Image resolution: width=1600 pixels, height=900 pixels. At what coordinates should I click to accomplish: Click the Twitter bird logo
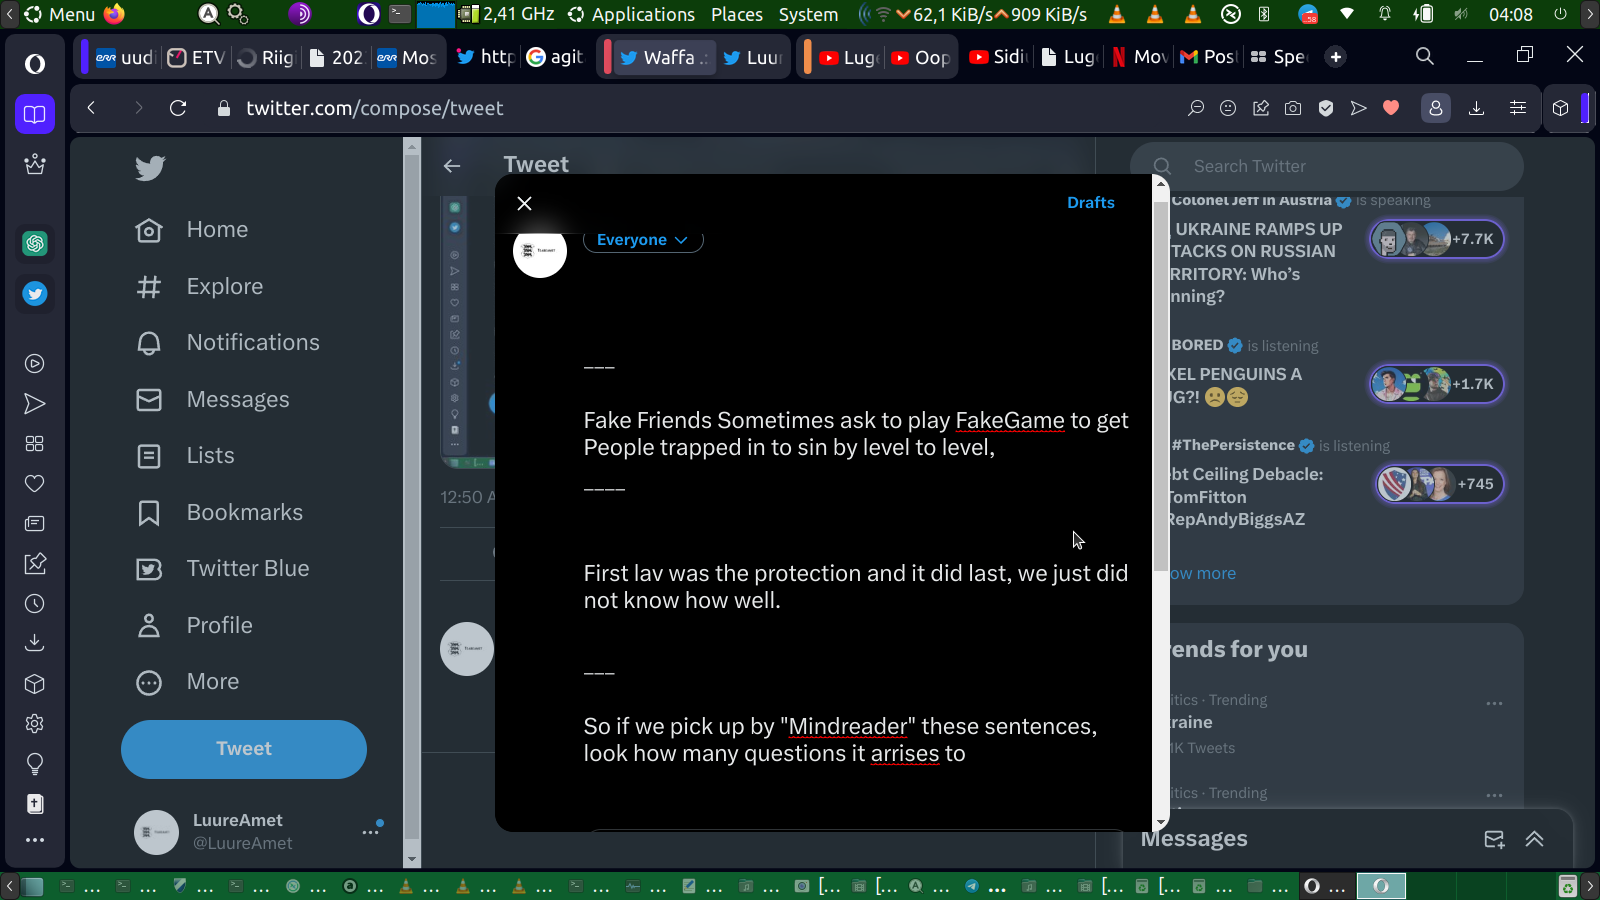(x=150, y=168)
